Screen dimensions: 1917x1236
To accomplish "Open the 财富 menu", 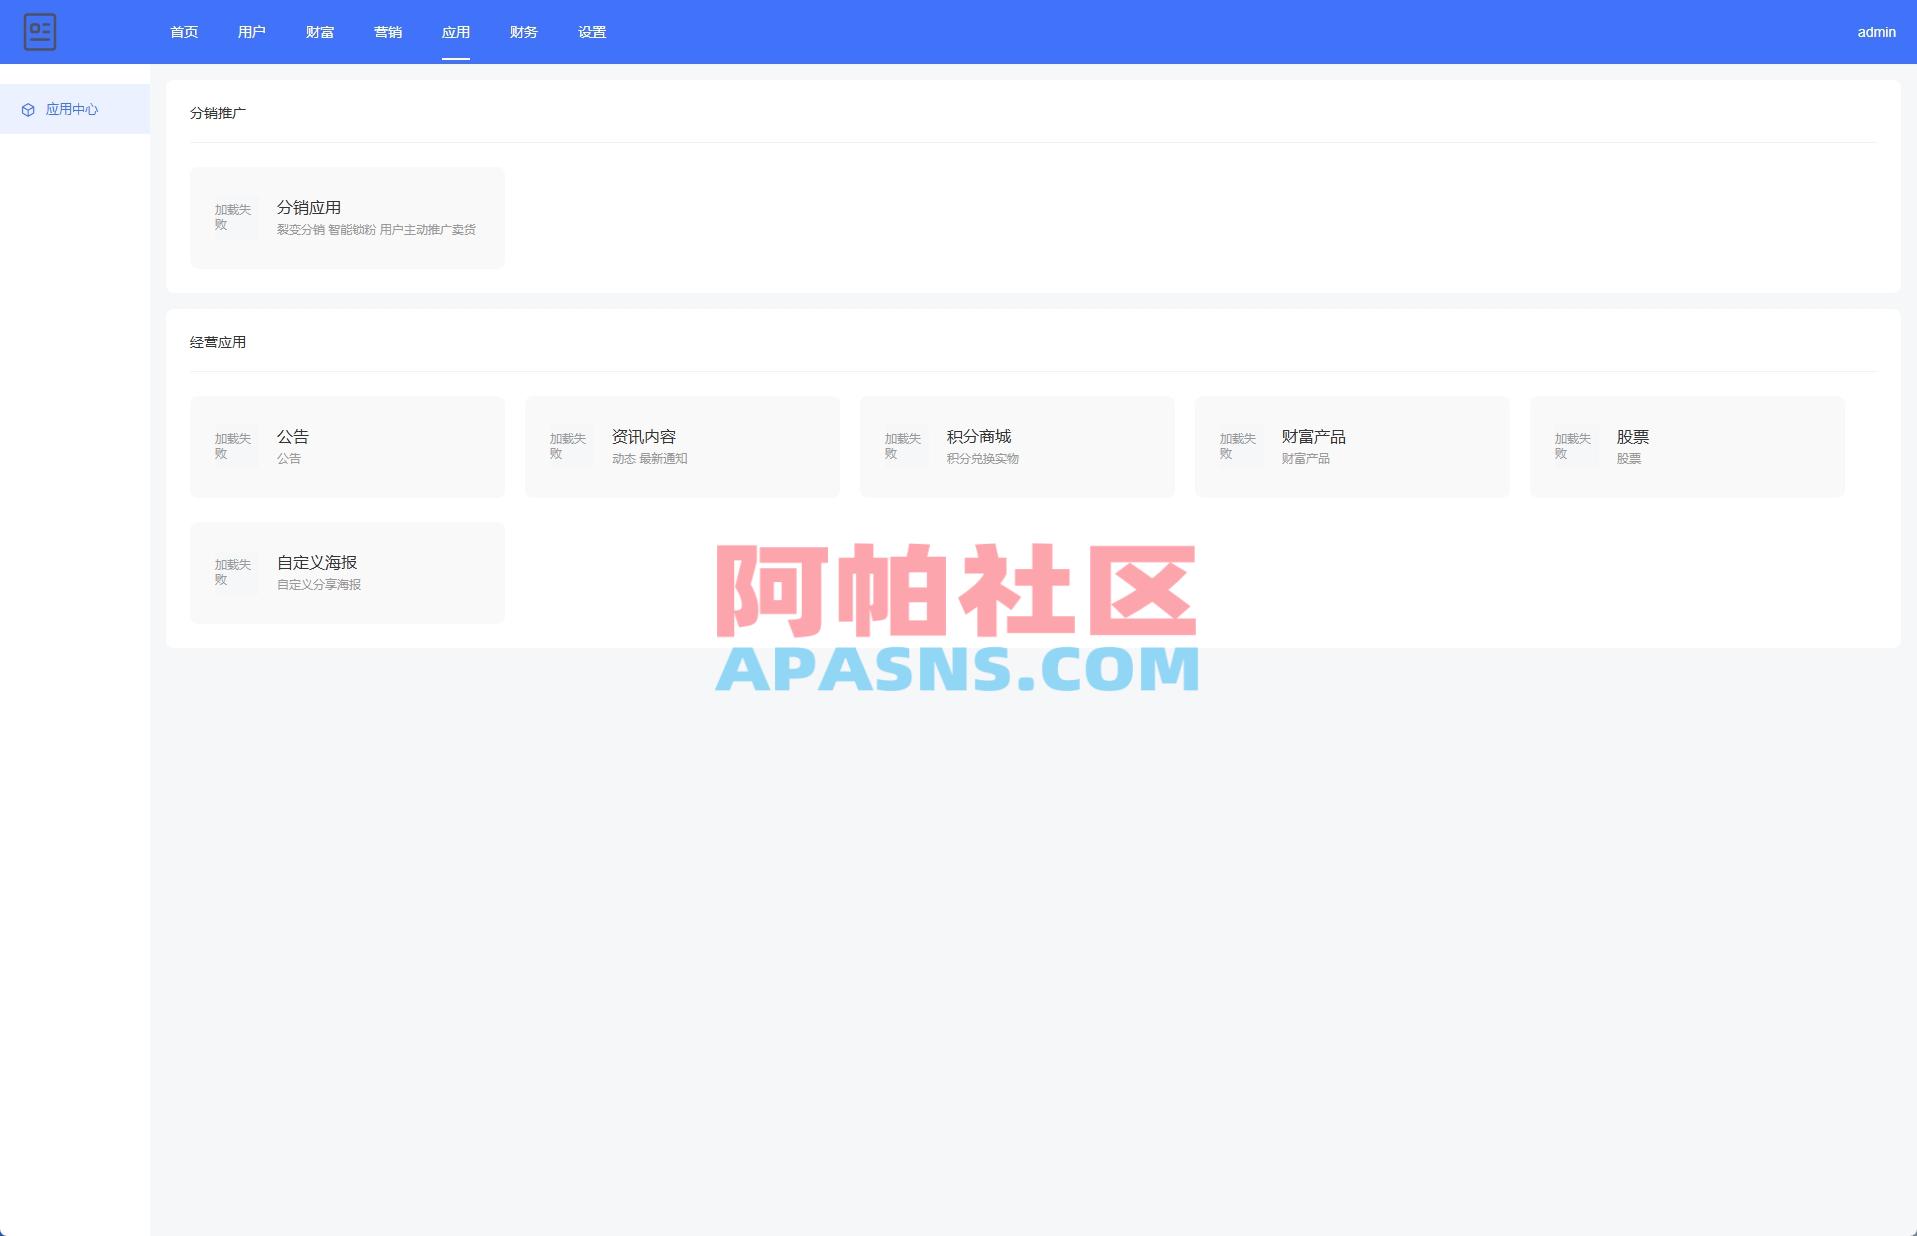I will pos(319,32).
